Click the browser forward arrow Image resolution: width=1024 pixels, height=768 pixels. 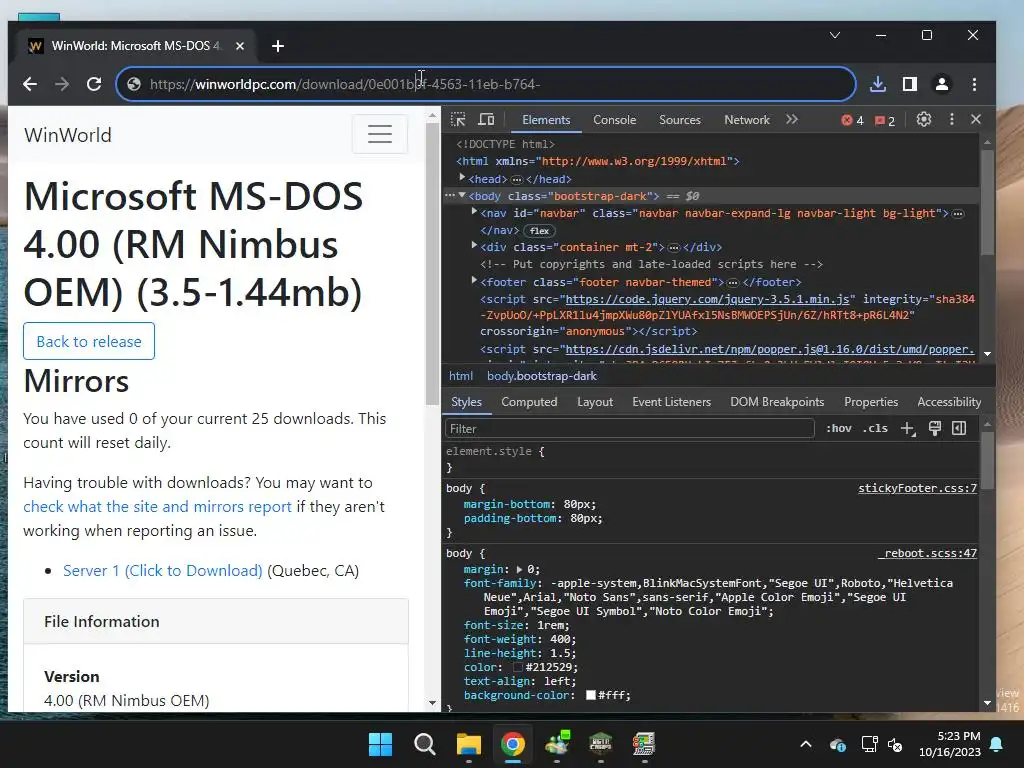(62, 84)
